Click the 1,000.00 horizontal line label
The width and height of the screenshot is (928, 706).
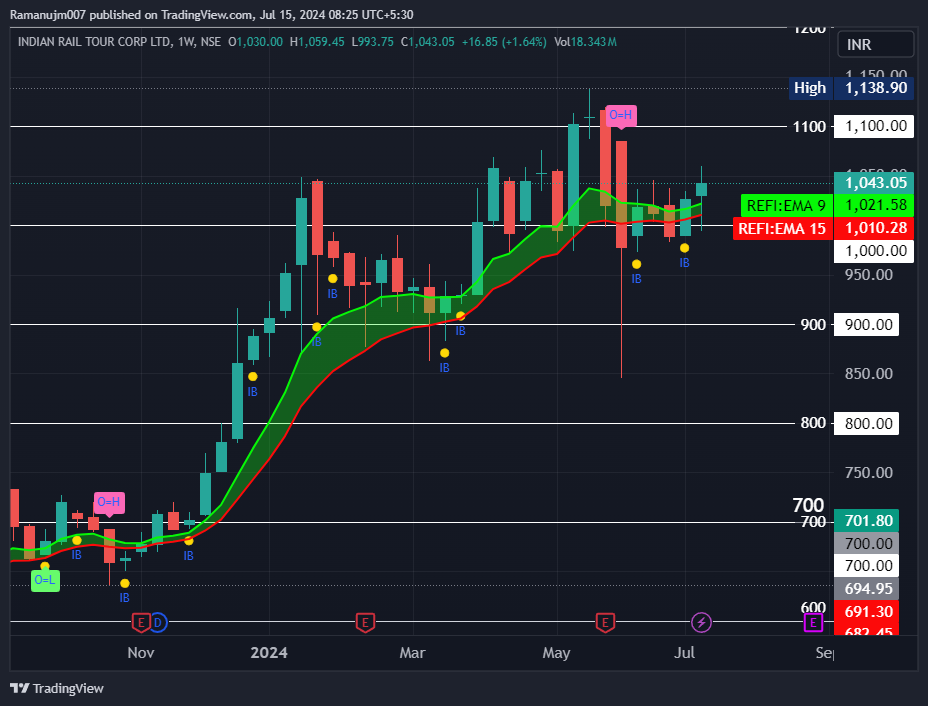point(874,251)
